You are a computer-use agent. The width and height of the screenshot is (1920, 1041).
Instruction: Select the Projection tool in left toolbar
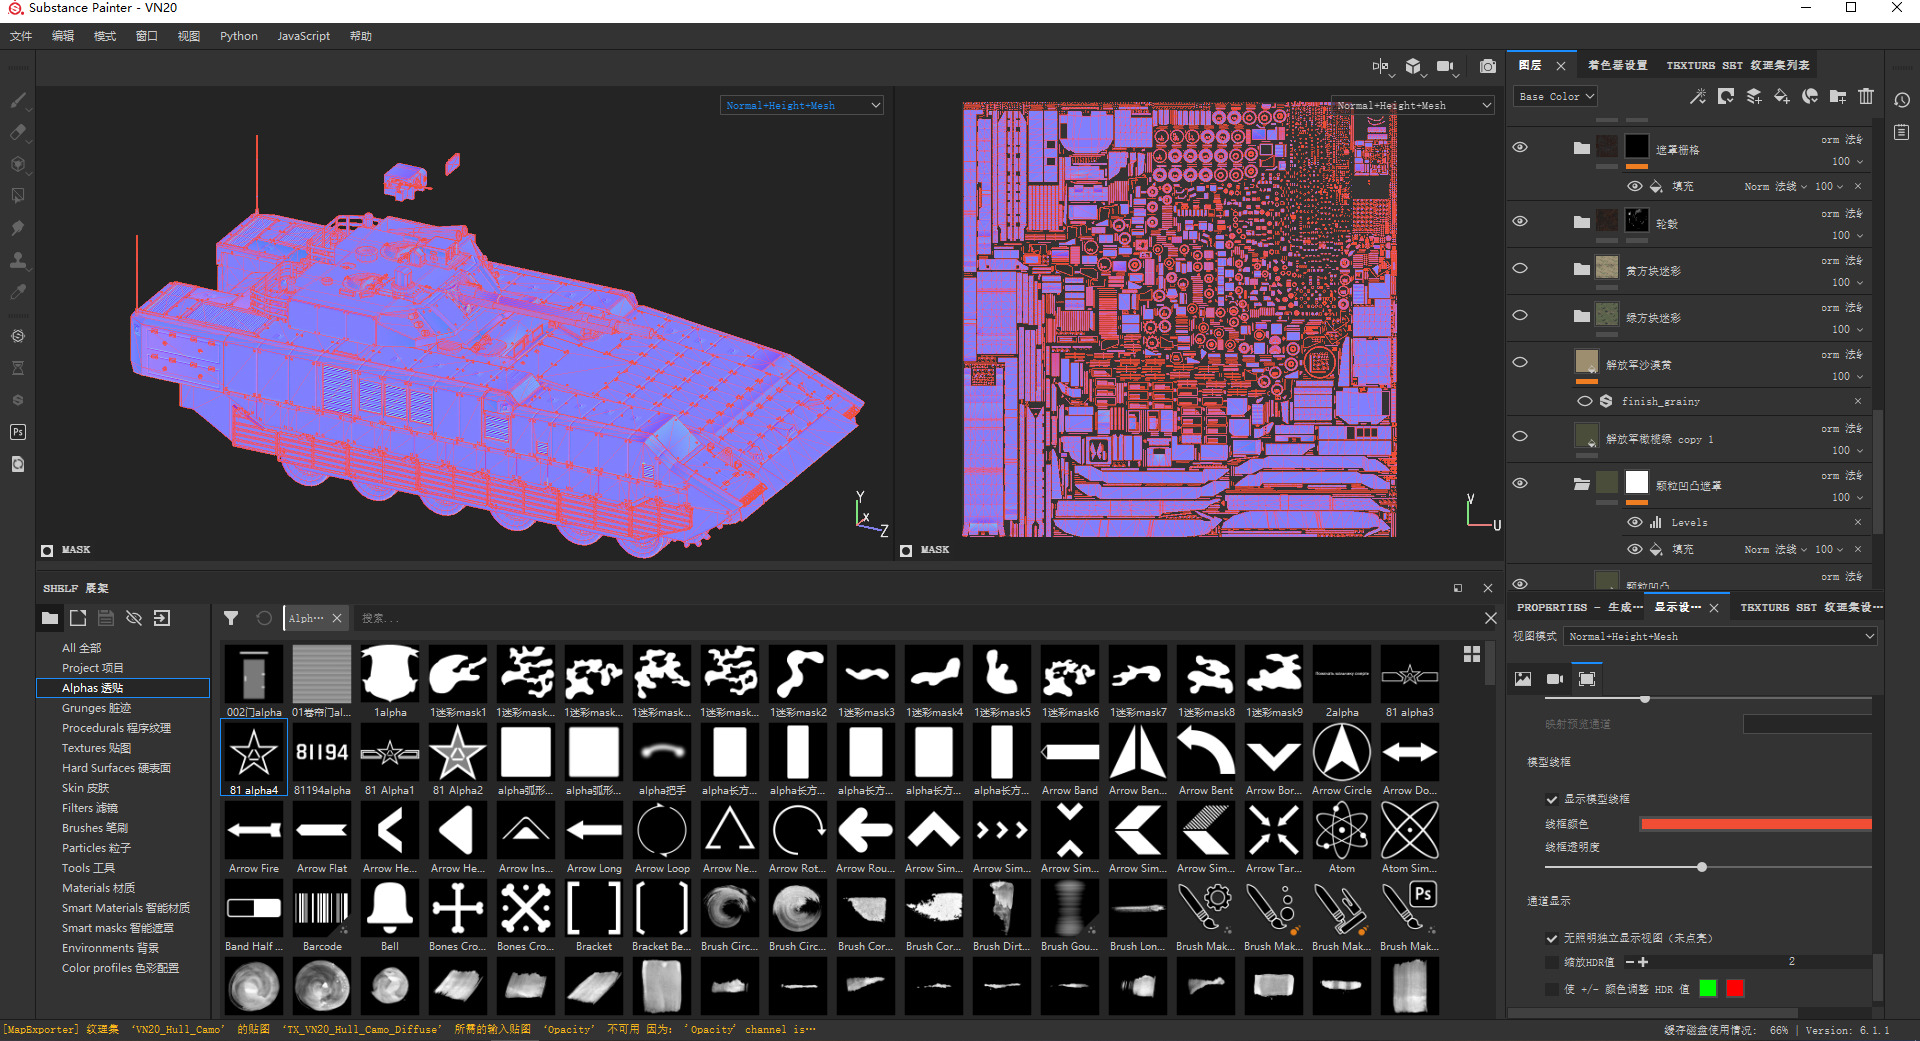(18, 164)
